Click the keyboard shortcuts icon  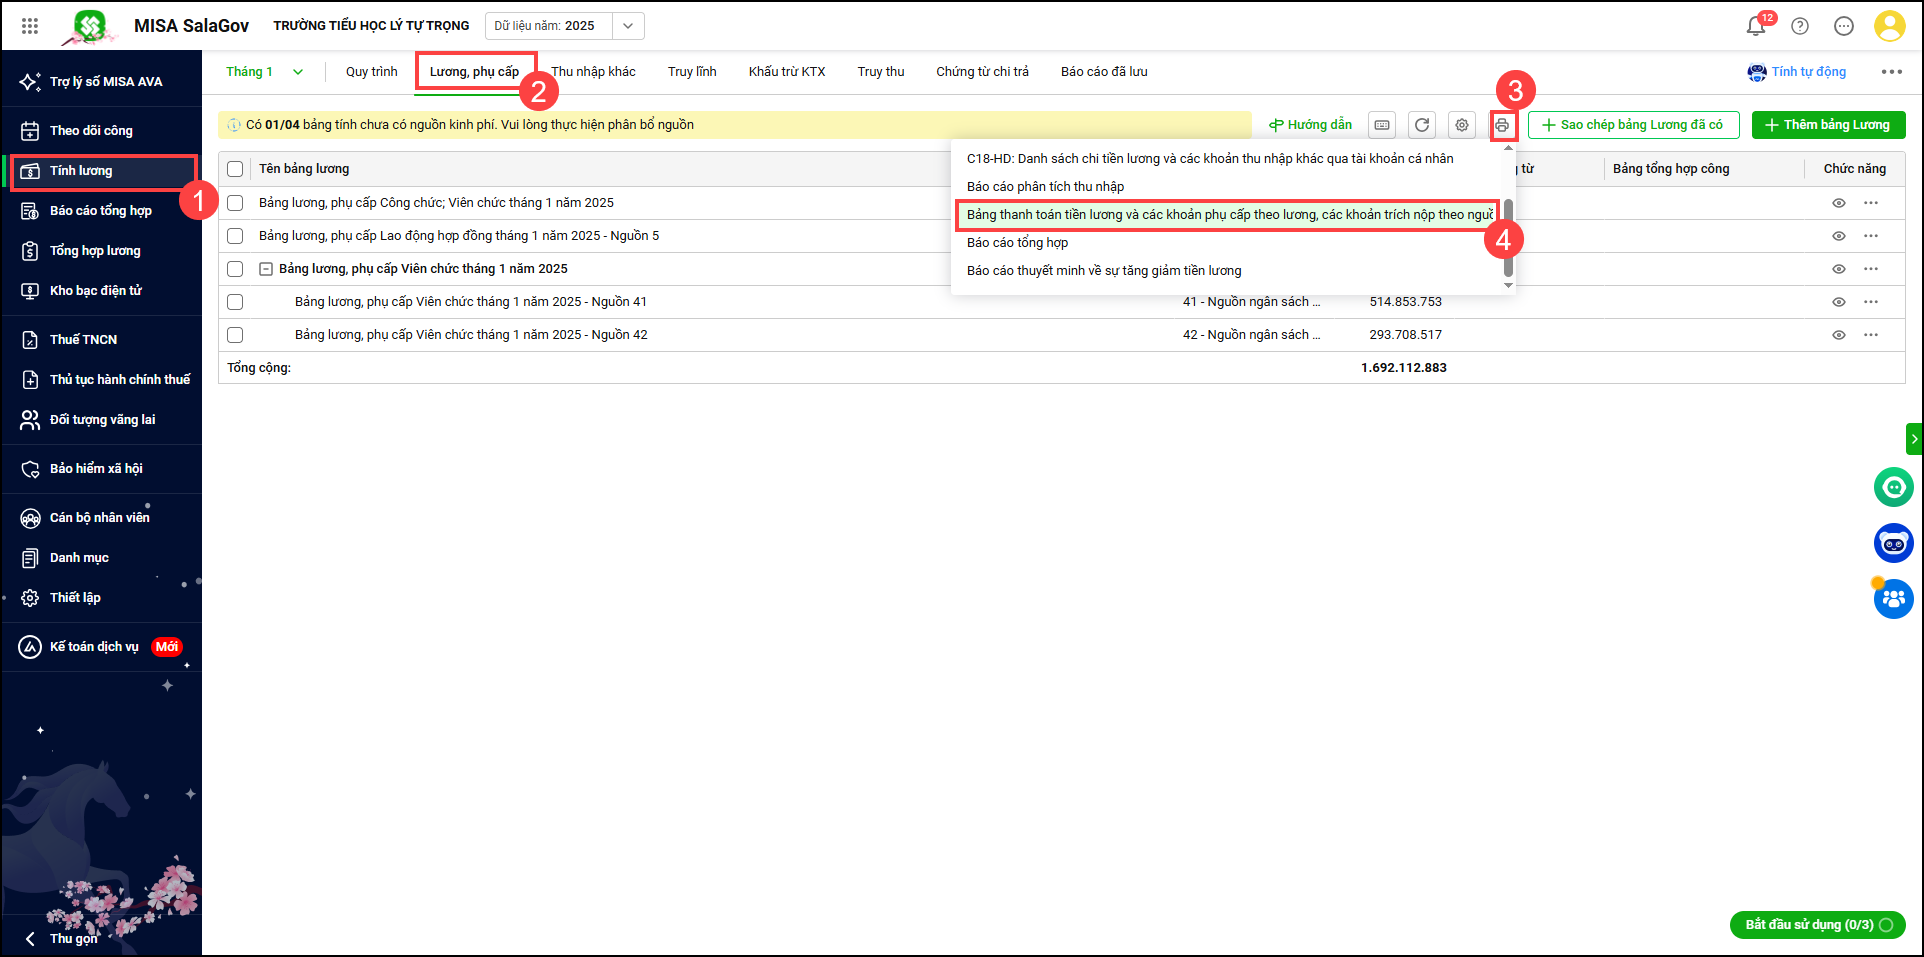(x=1382, y=125)
